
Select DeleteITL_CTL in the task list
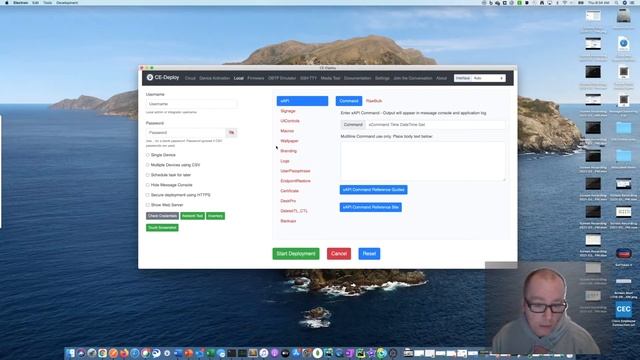coord(294,211)
